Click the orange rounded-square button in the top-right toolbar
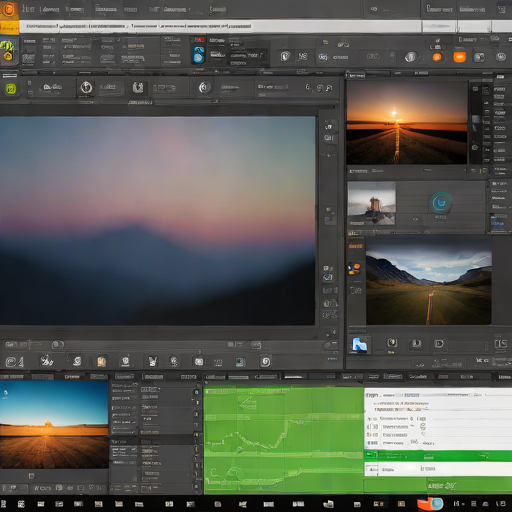Viewport: 512px width, 512px height. [x=459, y=57]
